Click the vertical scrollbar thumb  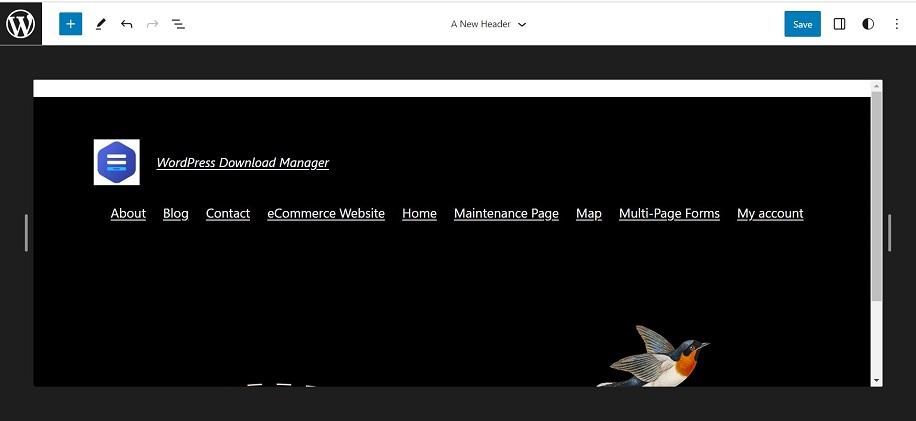click(876, 197)
